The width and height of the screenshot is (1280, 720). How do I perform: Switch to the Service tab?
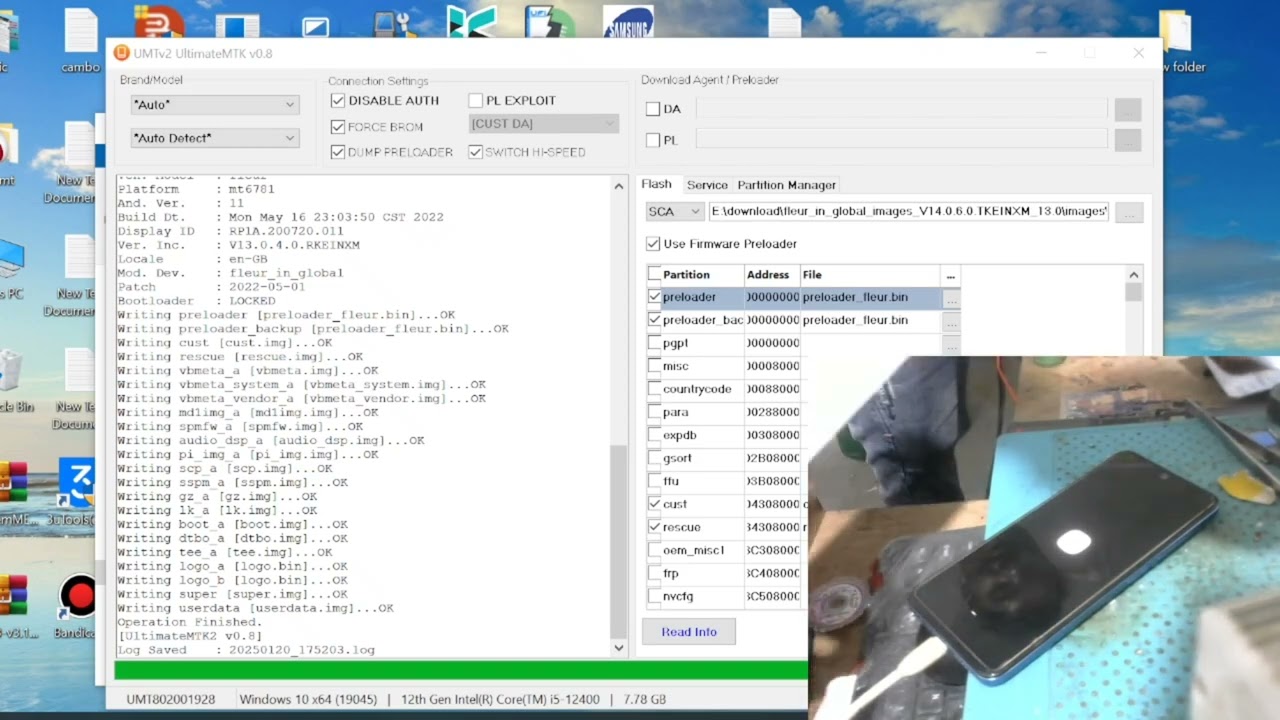click(707, 185)
